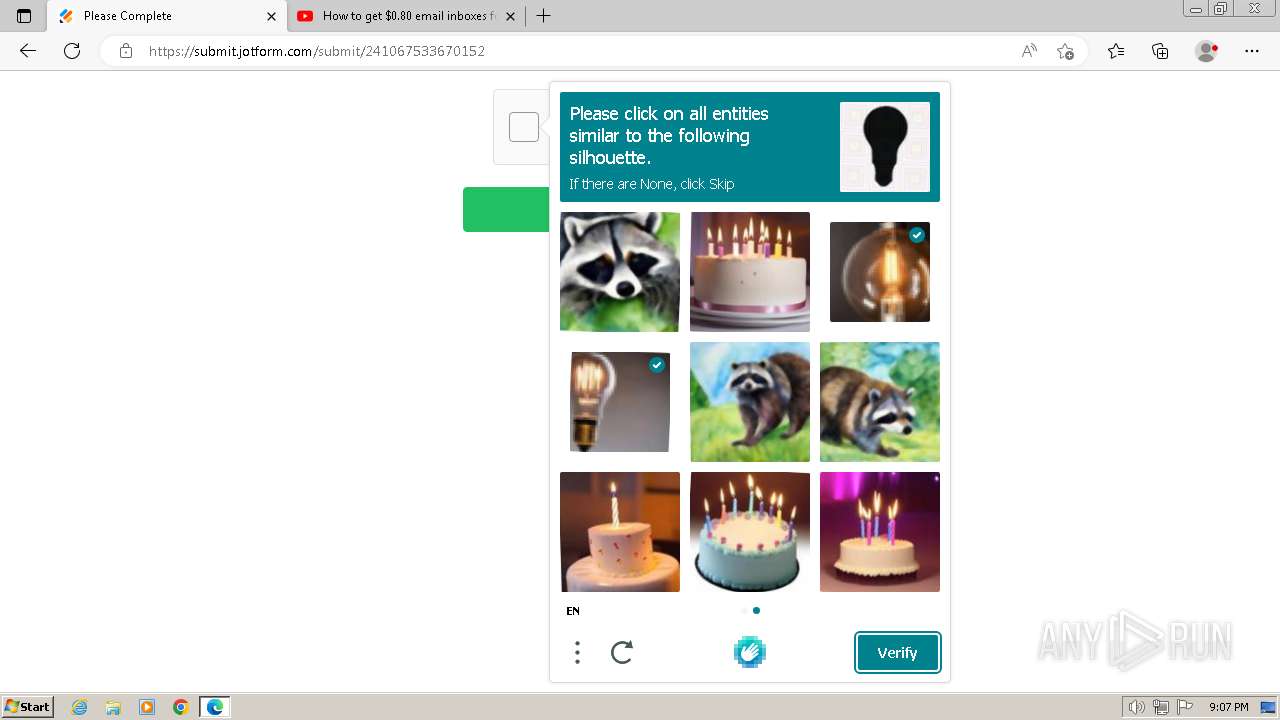Open the Windows Start menu
This screenshot has width=1280, height=720.
click(27, 707)
